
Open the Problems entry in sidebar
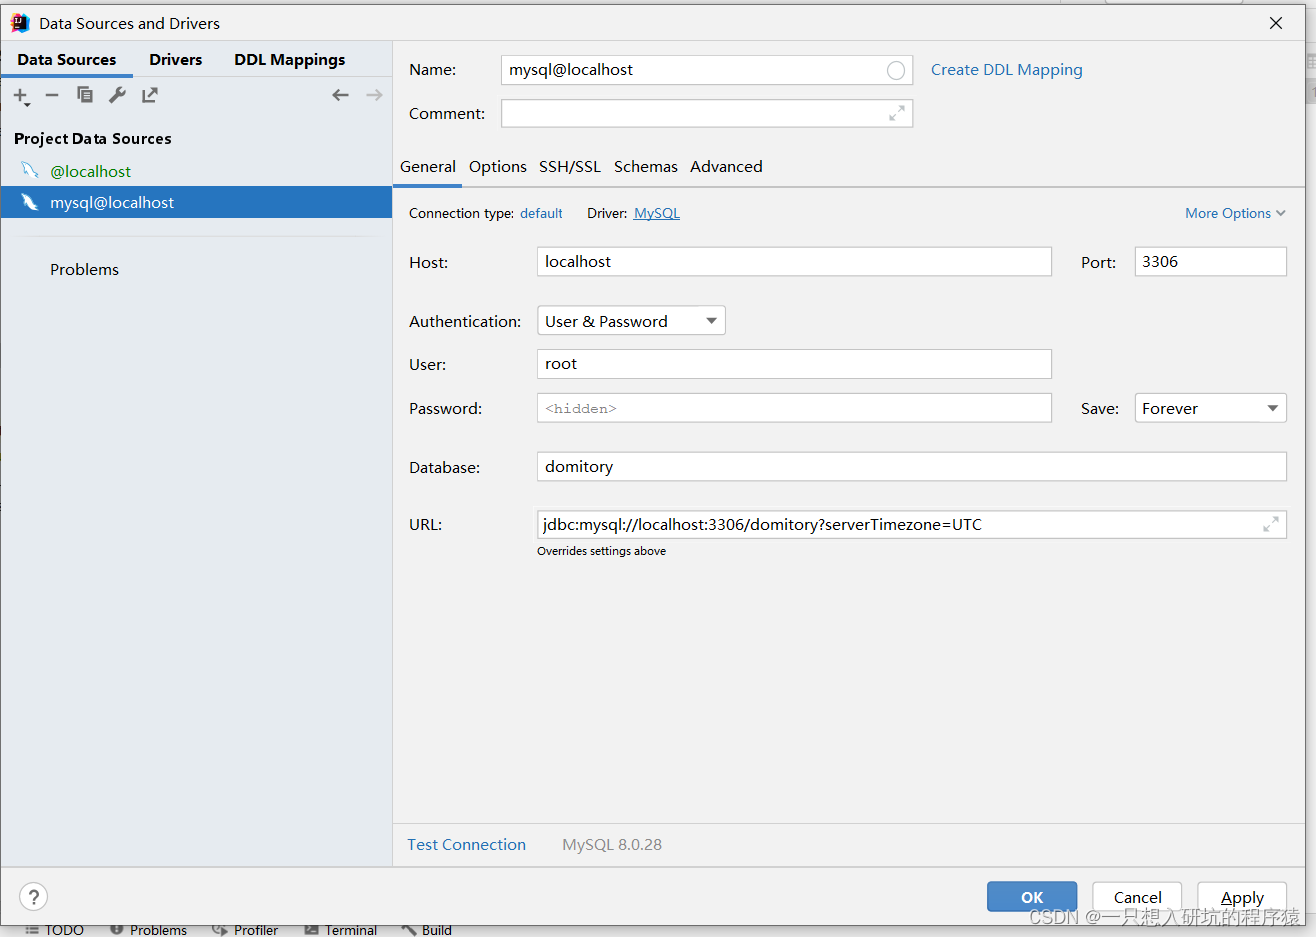pos(84,269)
